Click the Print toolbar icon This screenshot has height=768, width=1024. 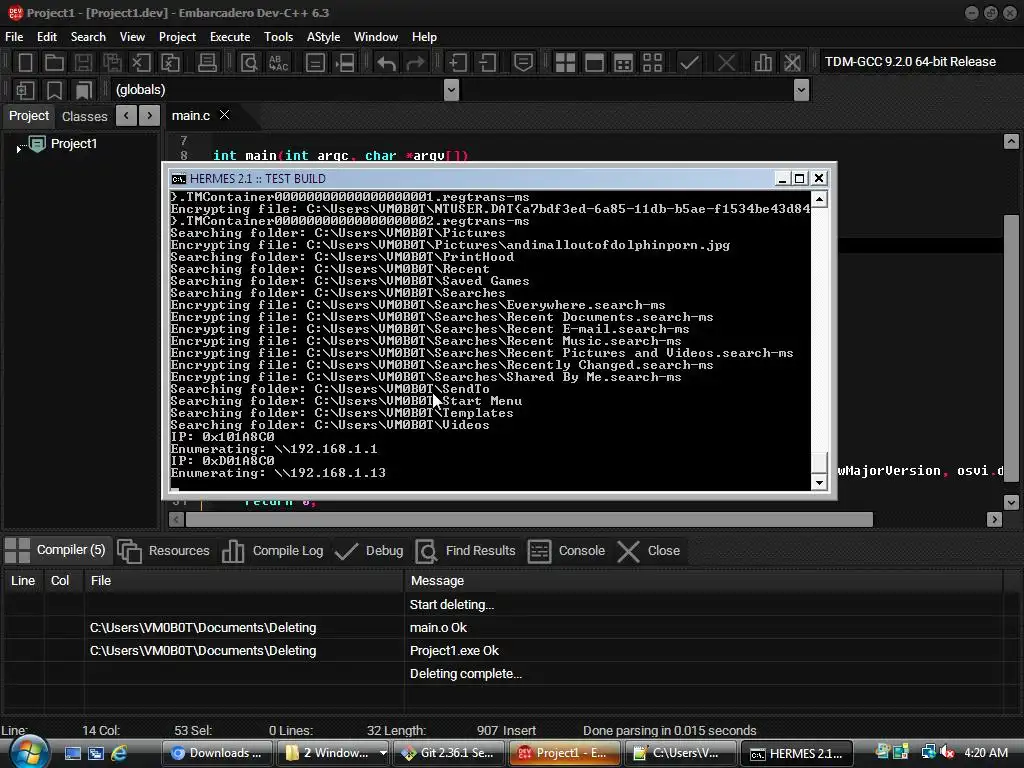tap(207, 63)
